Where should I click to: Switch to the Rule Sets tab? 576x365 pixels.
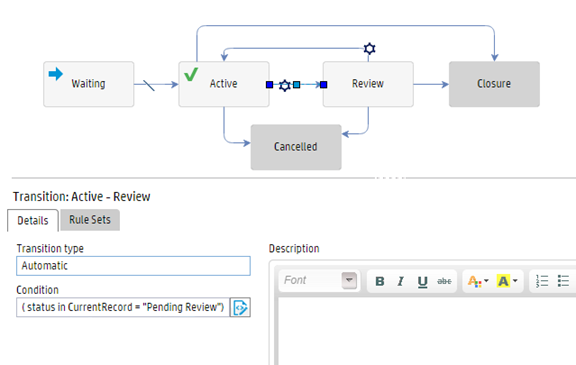(x=90, y=220)
